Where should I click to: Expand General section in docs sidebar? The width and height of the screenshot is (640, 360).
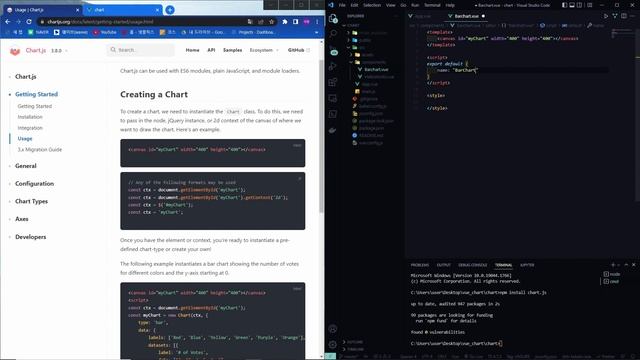point(26,166)
